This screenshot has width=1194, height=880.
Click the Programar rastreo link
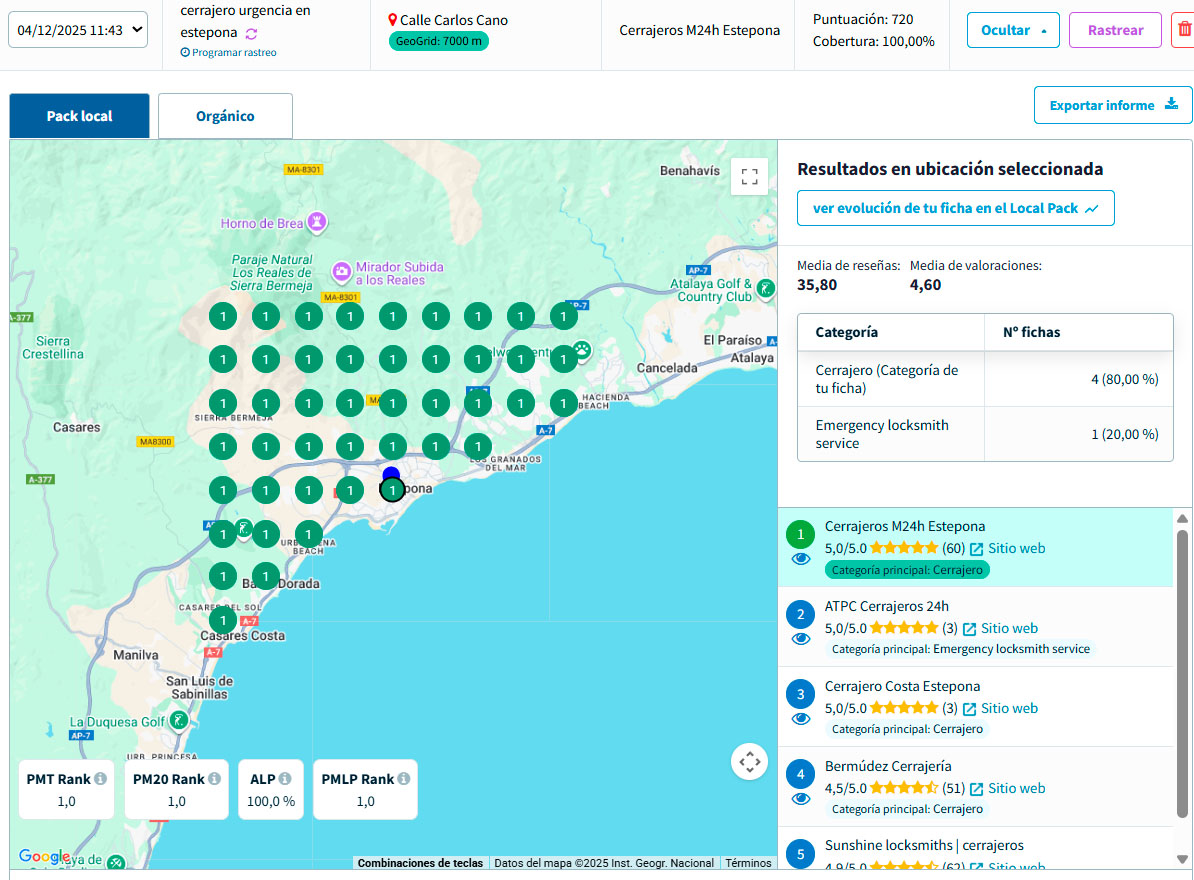pyautogui.click(x=229, y=52)
